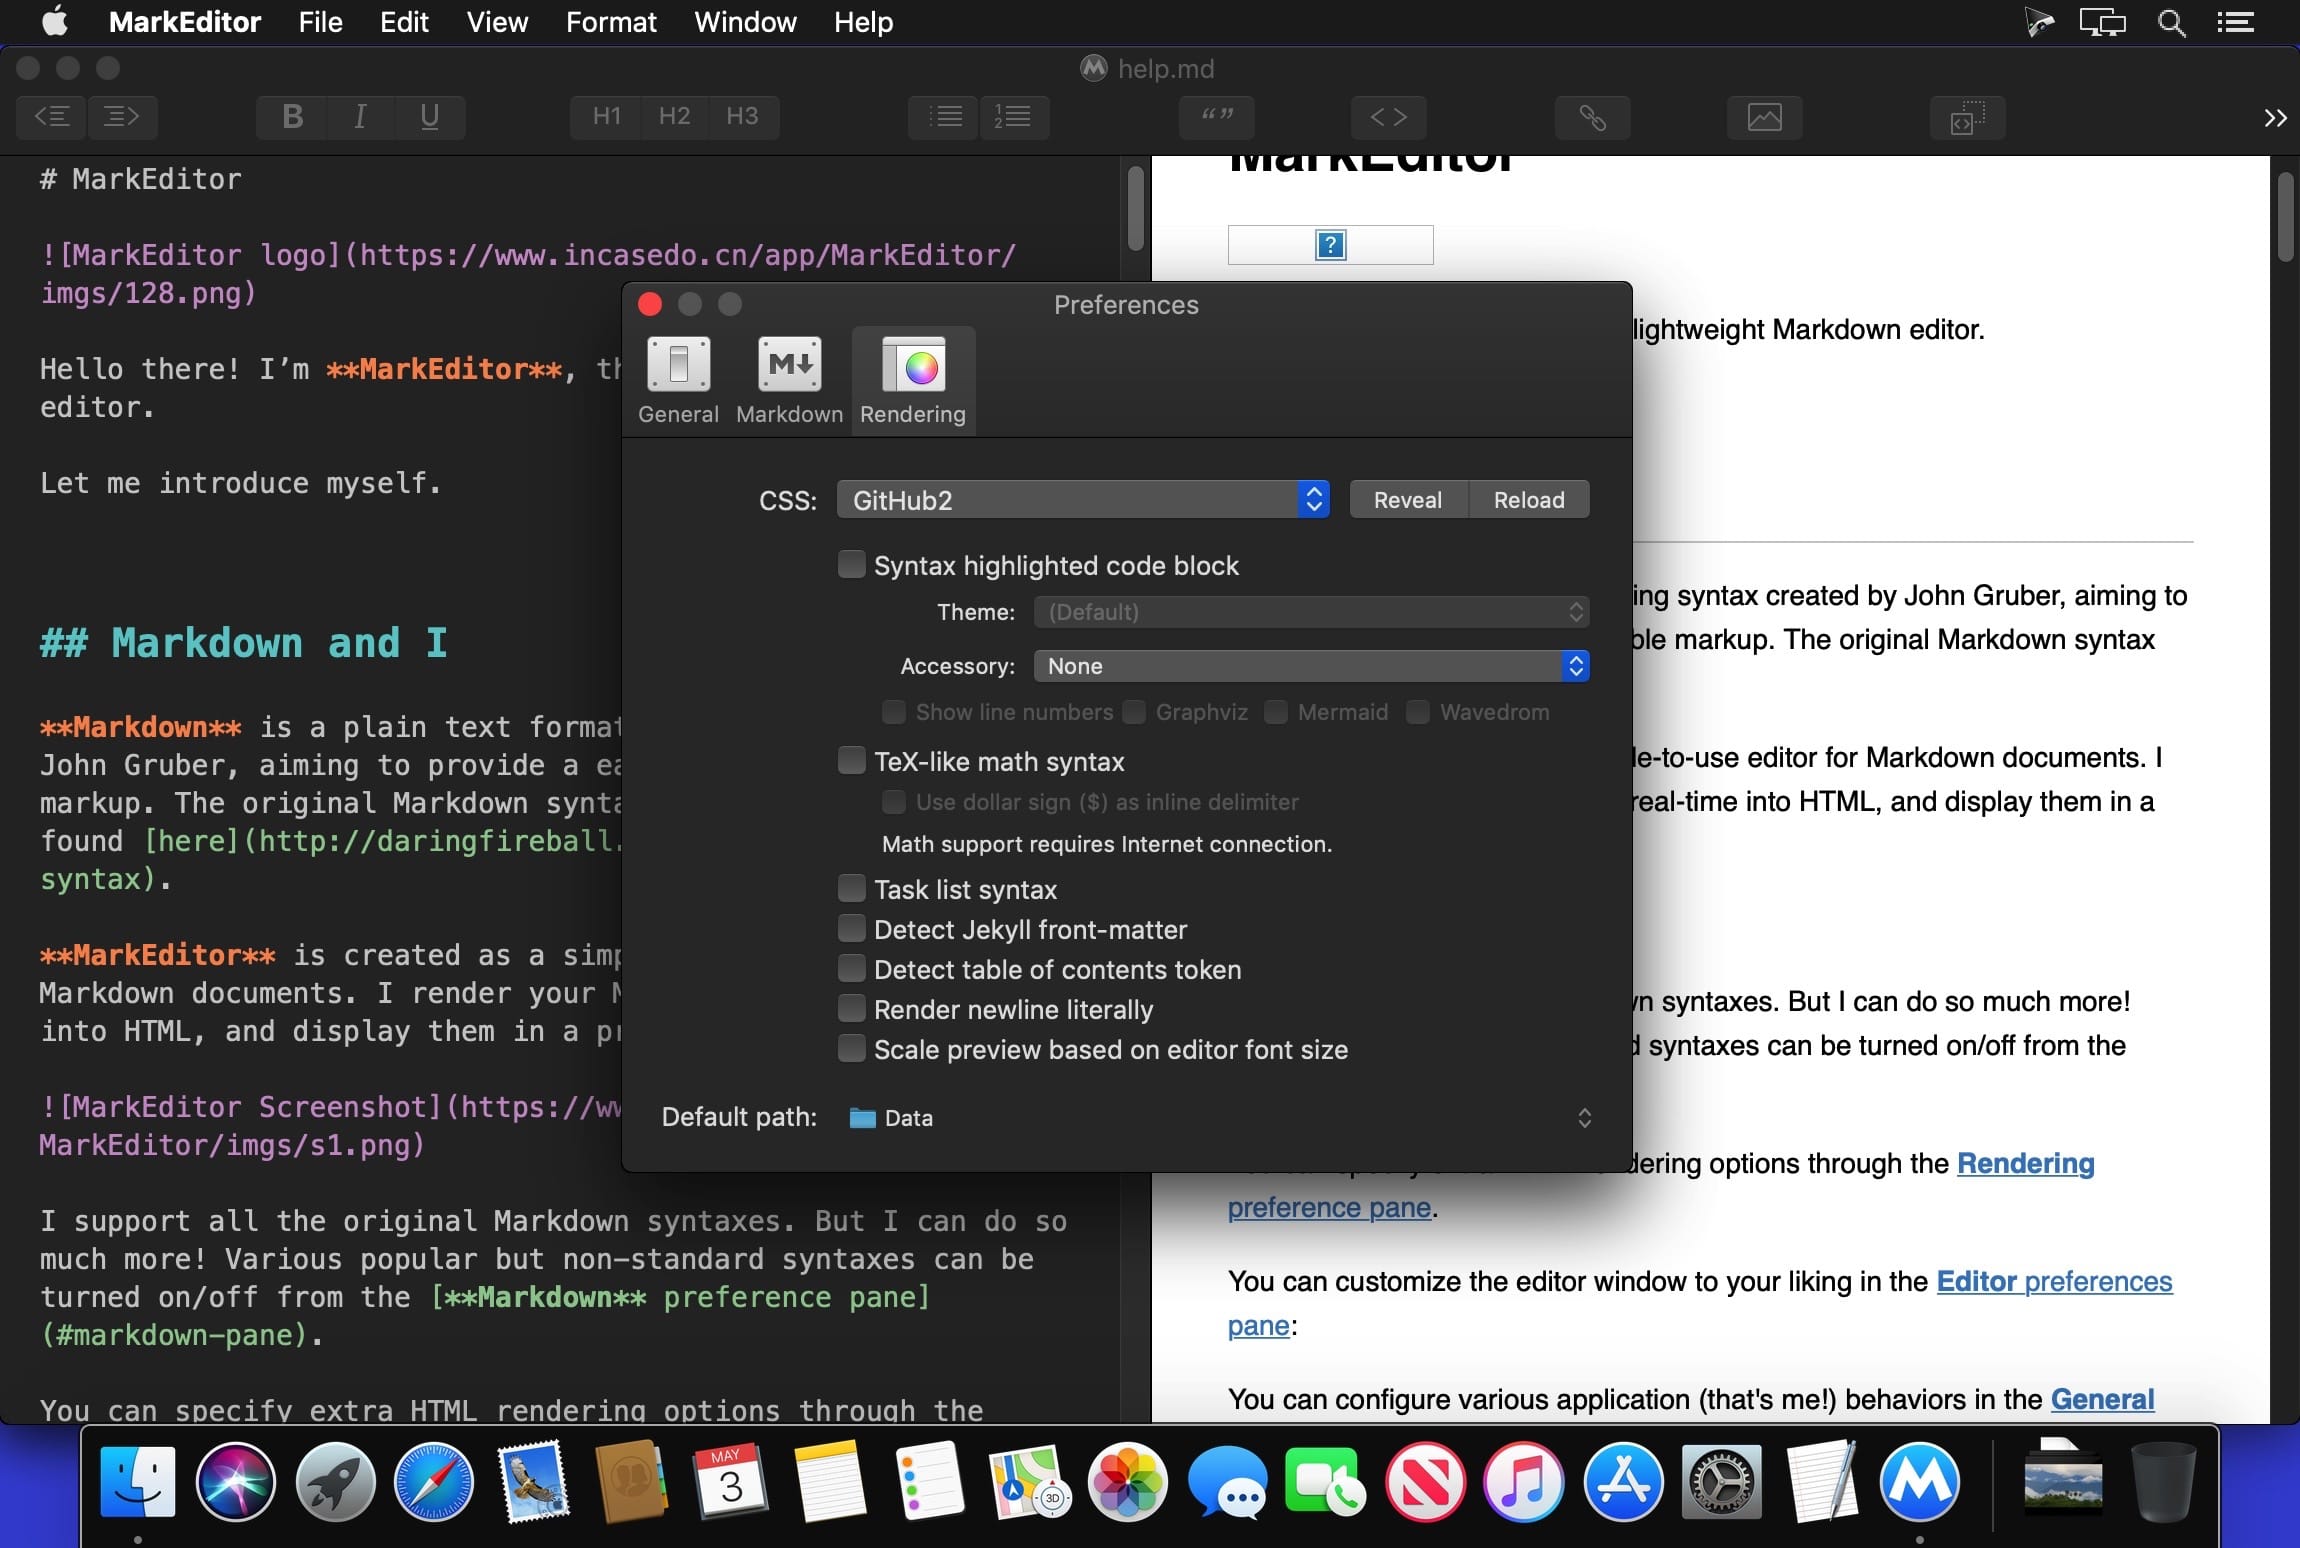
Task: Enable Detect Jekyll front-matter checkbox
Action: point(851,929)
